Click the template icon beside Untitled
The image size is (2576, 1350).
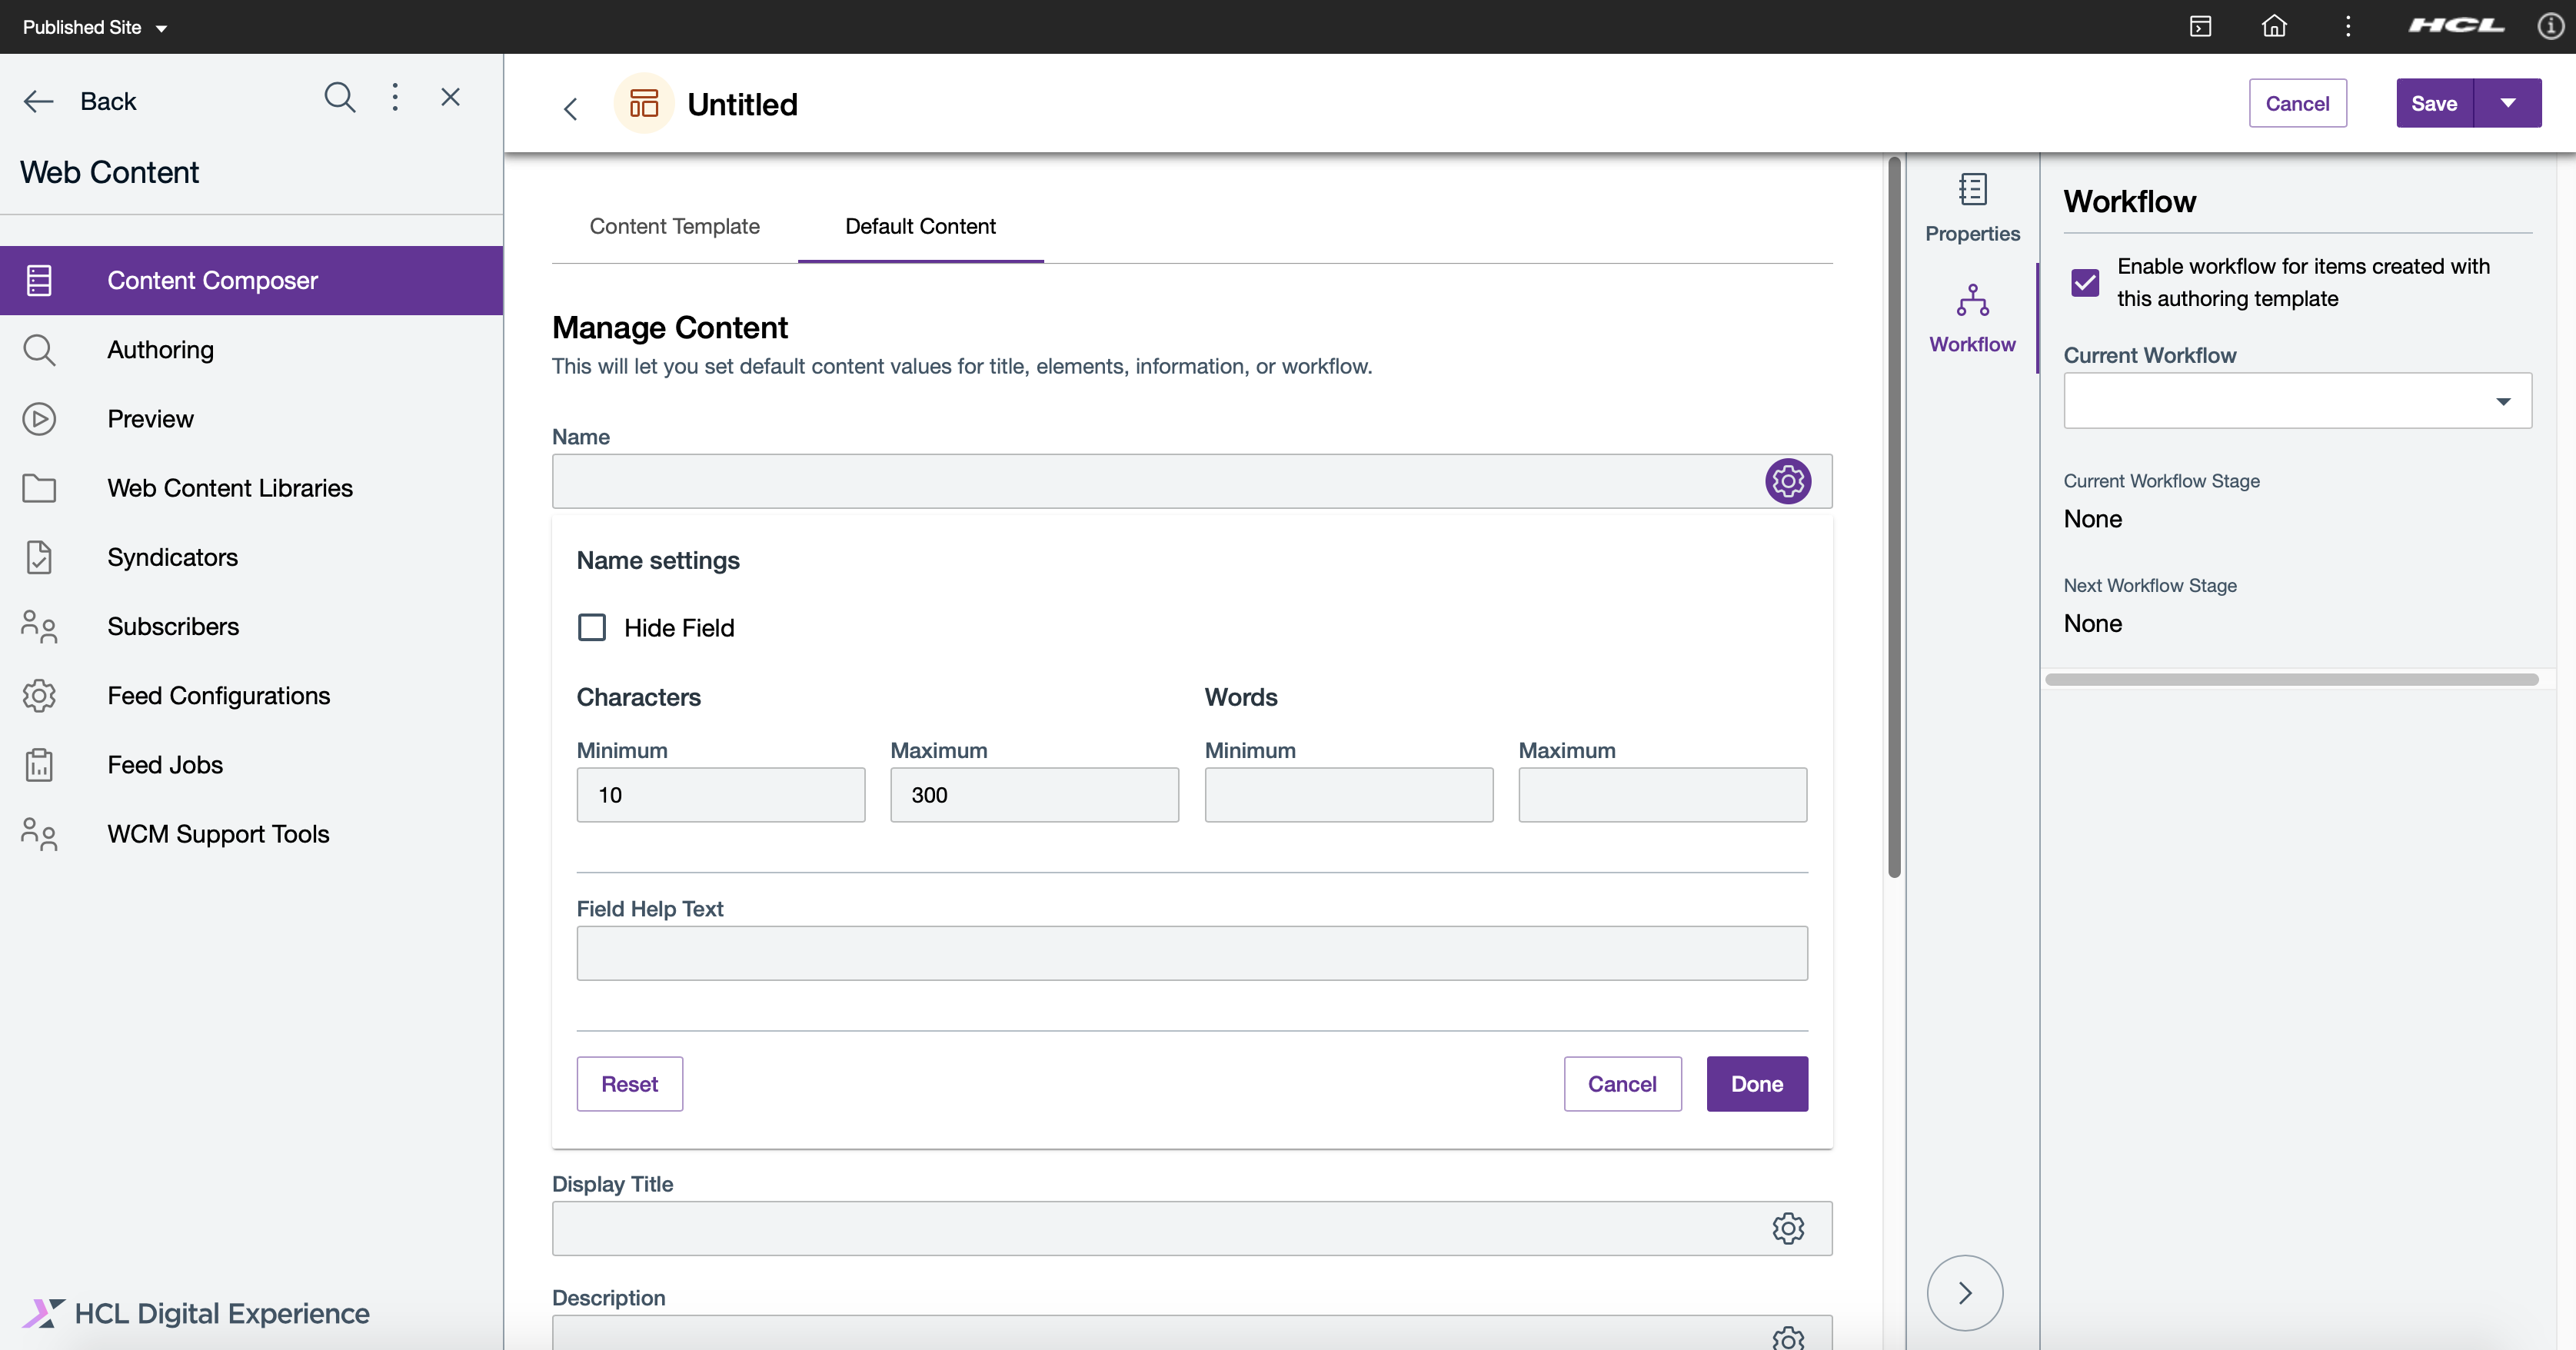point(643,103)
